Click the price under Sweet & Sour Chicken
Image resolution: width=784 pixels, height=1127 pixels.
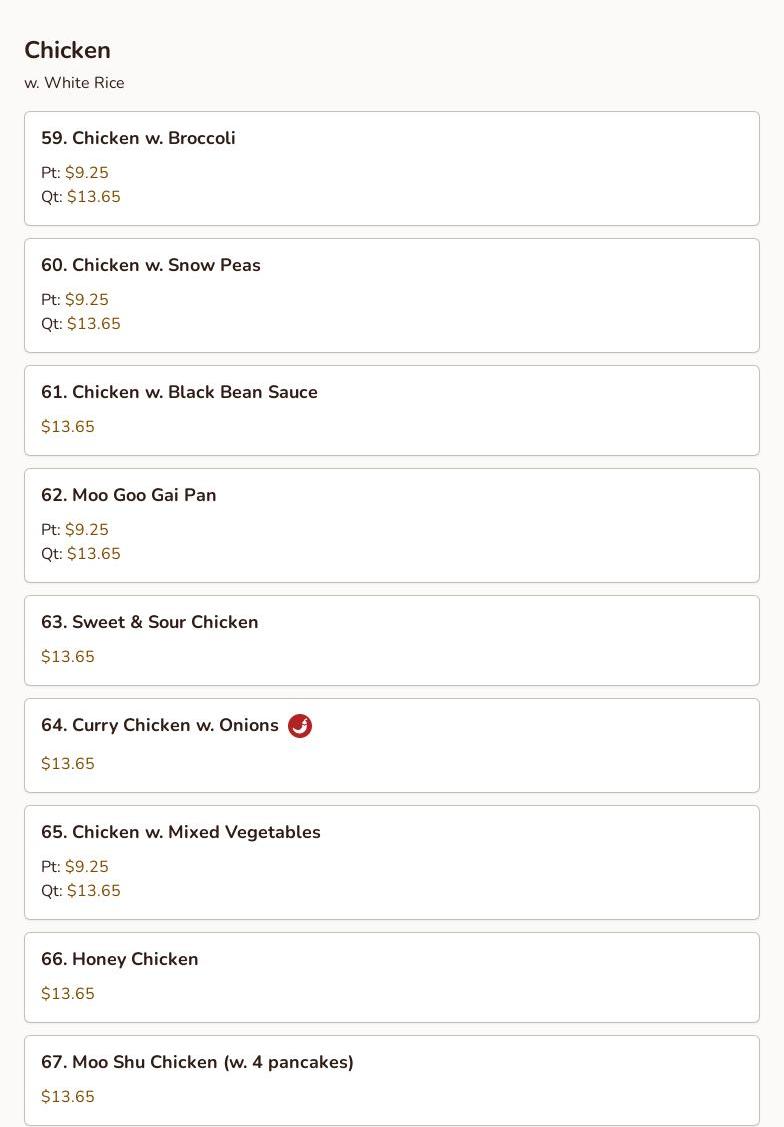coord(68,657)
